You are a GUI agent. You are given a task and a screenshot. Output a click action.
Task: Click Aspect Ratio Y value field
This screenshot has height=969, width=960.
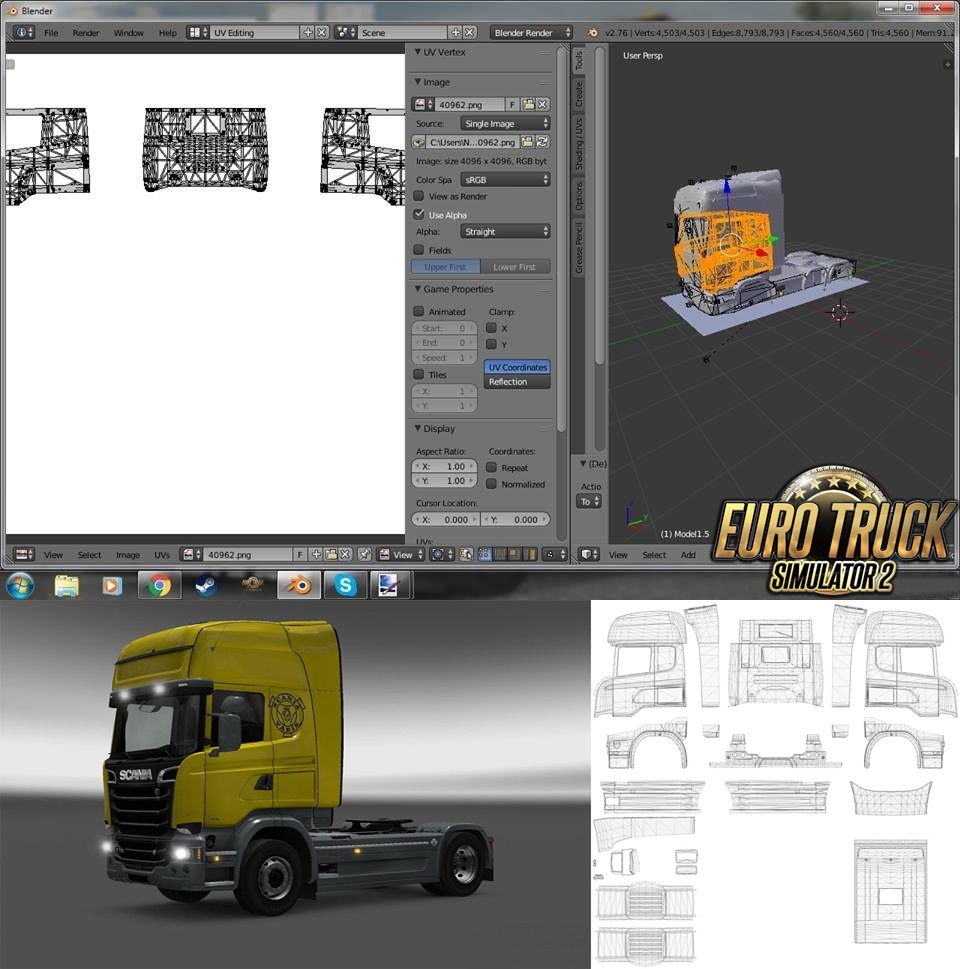click(x=444, y=481)
